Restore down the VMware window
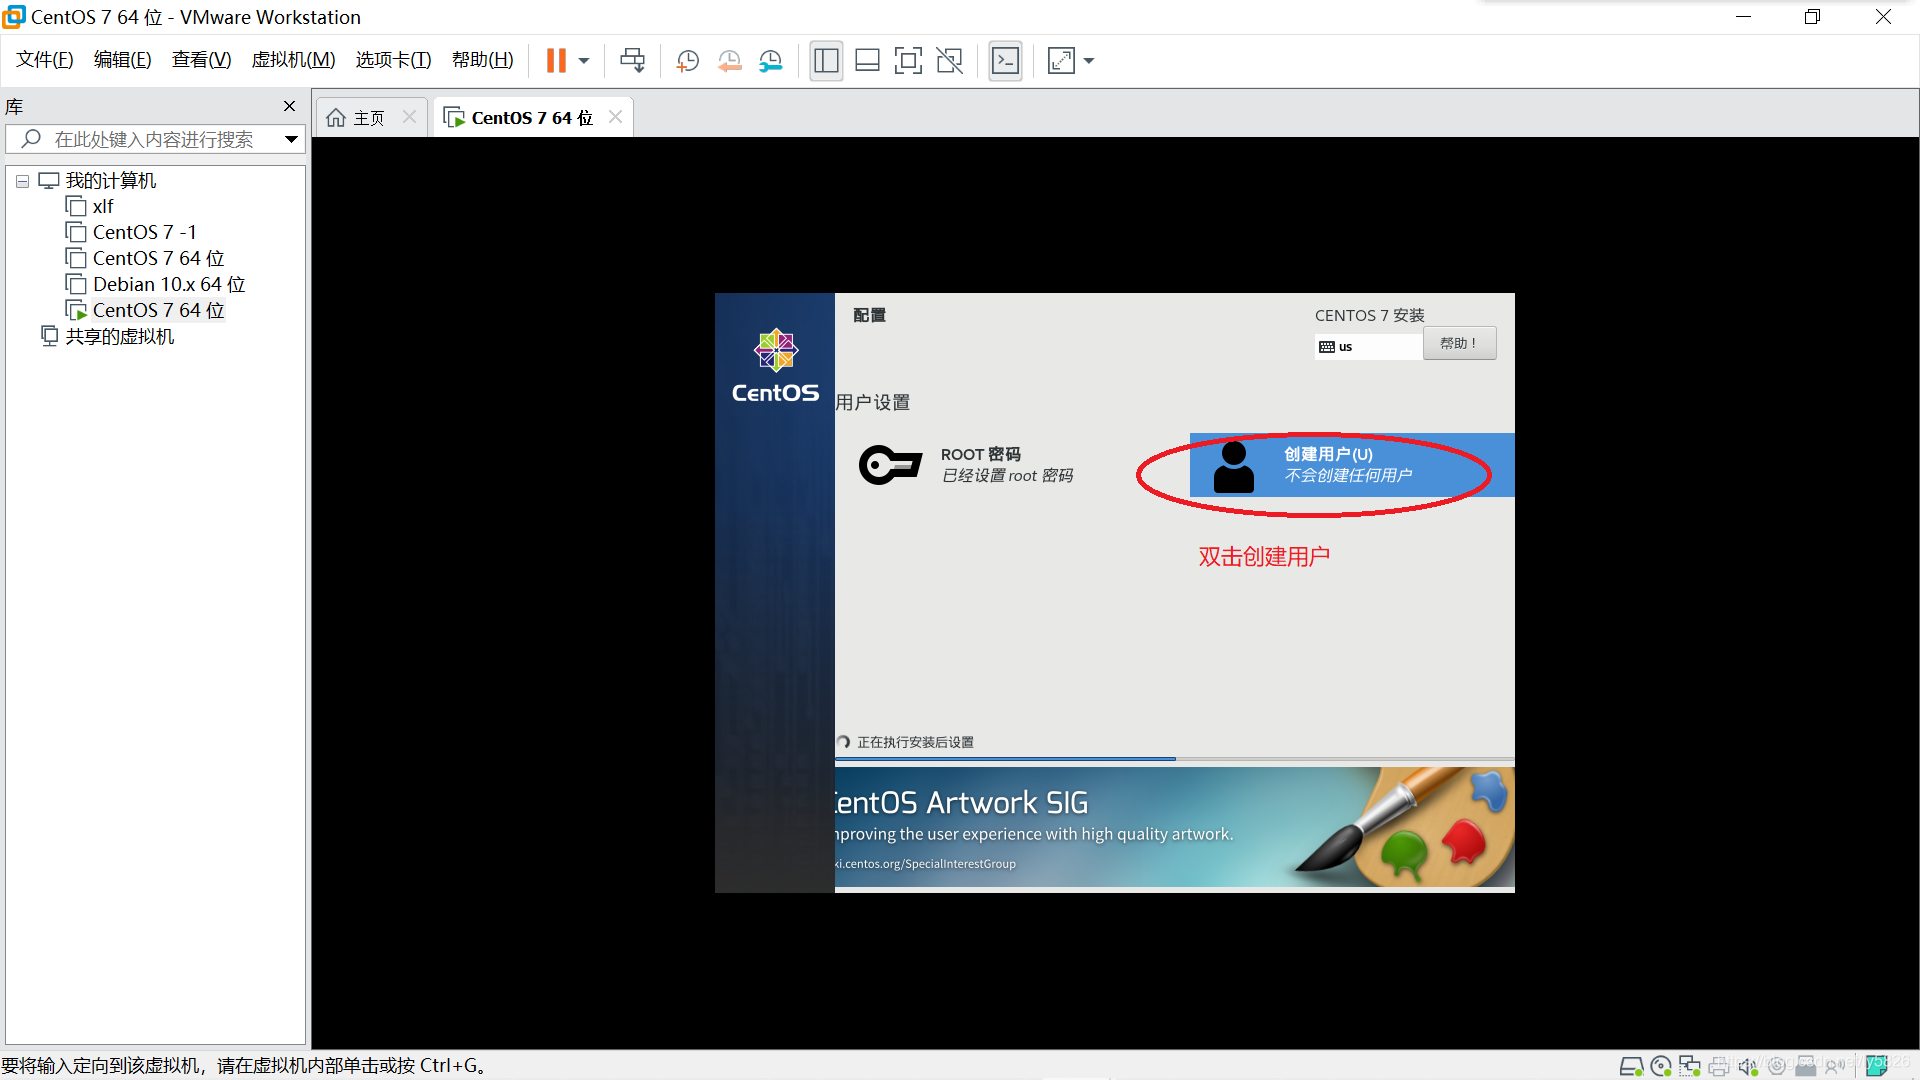 tap(1812, 17)
